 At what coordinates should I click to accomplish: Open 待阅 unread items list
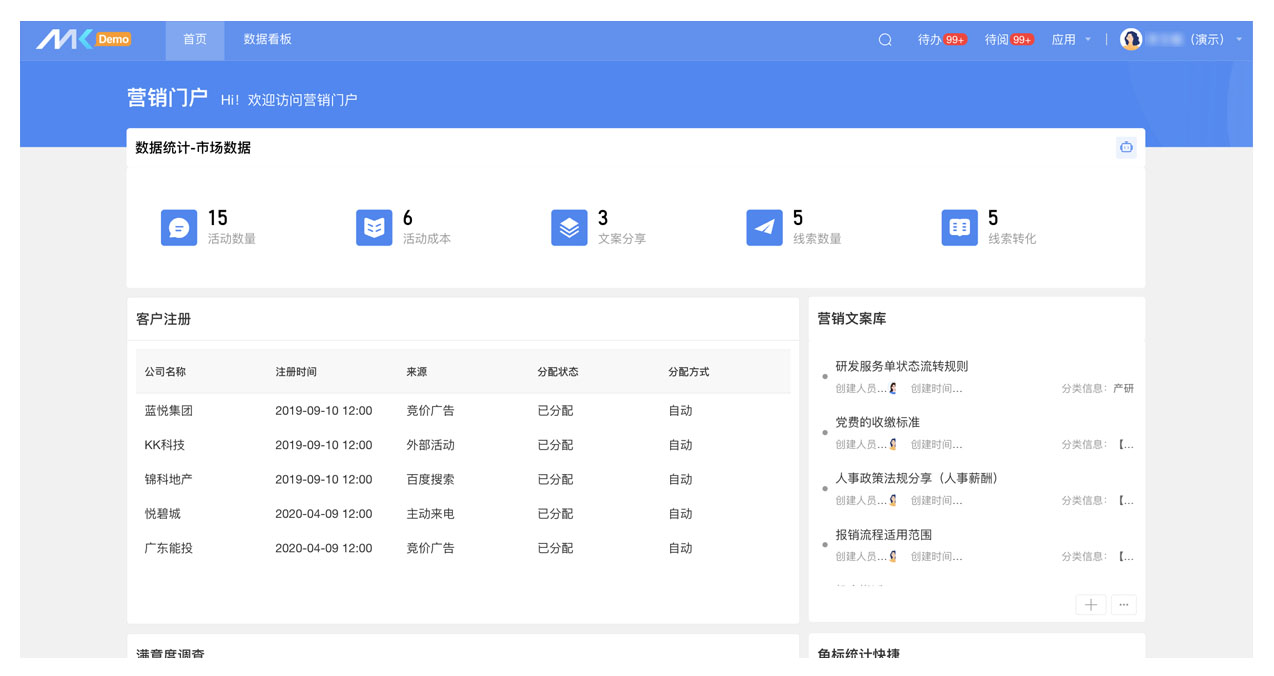[1008, 40]
